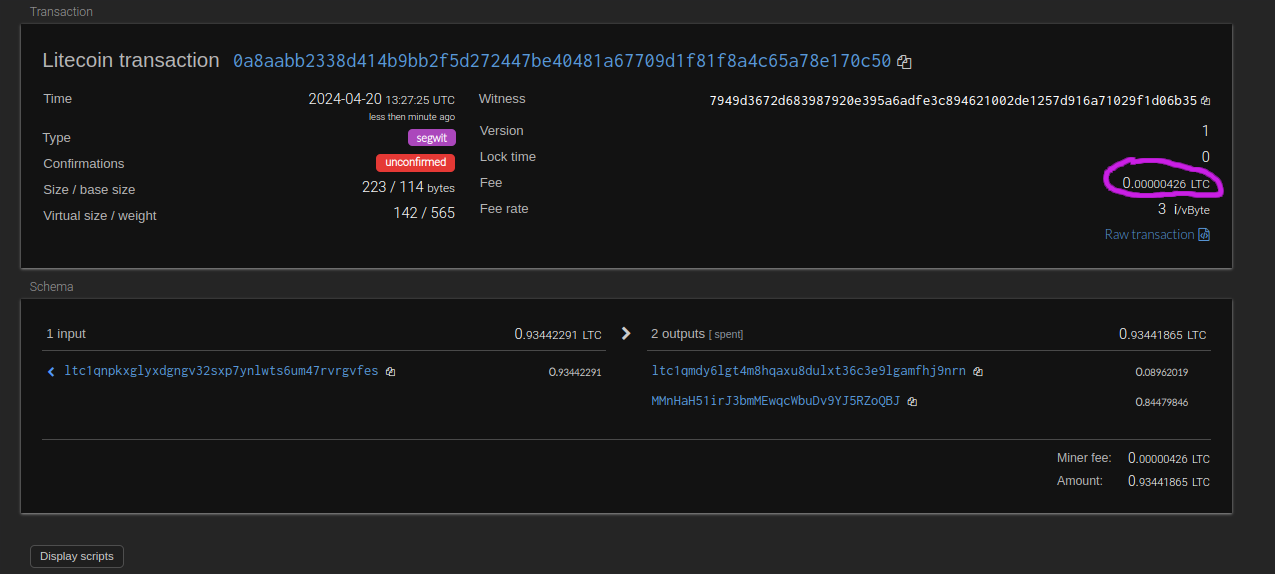The image size is (1275, 574).
Task: Copy the witness hash with copy icon
Action: click(x=1205, y=101)
